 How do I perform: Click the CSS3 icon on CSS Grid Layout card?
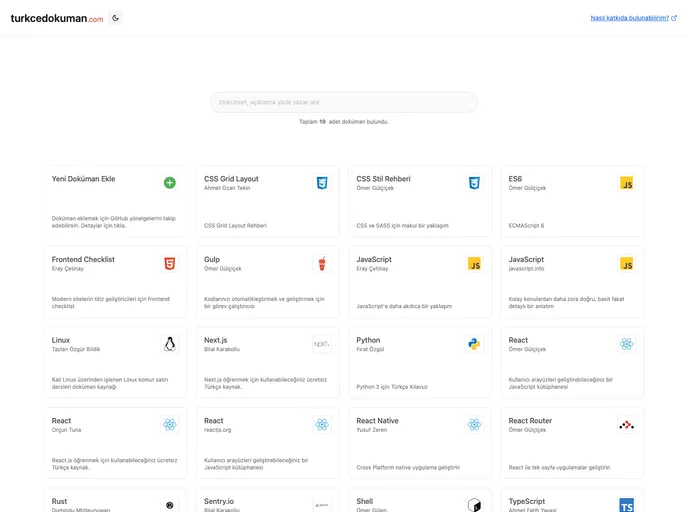click(322, 183)
